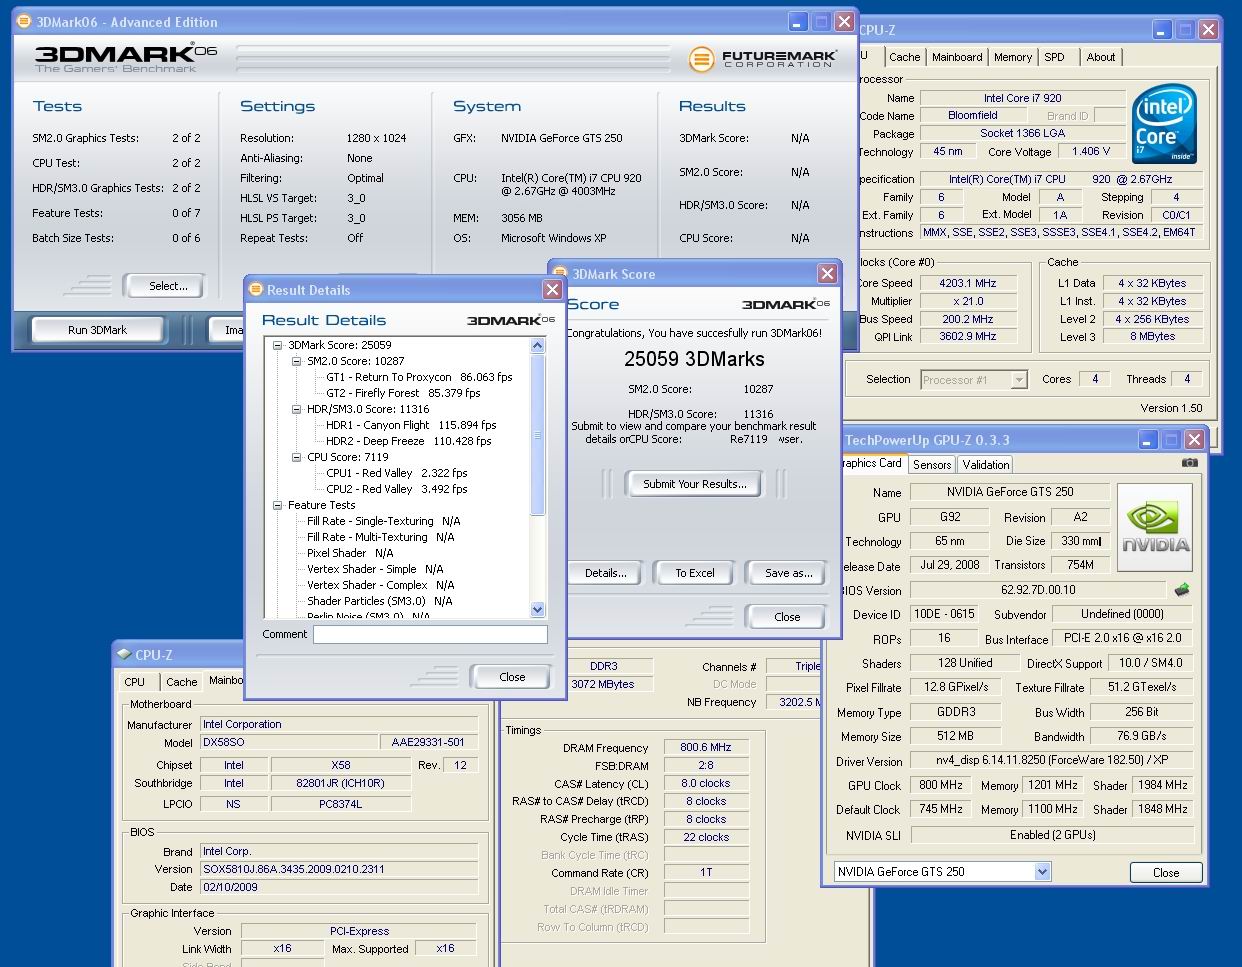
Task: Click the Bloomfield code name field
Action: [x=973, y=116]
